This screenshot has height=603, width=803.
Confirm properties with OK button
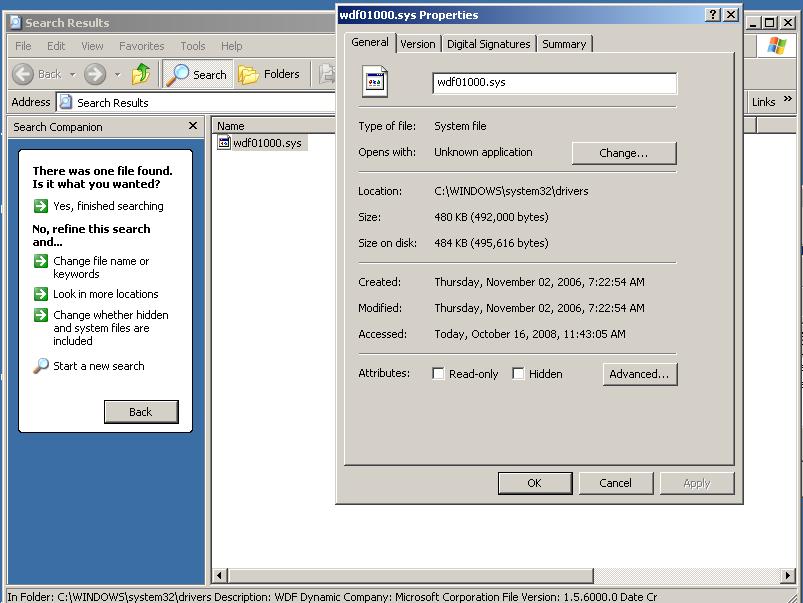coord(535,483)
